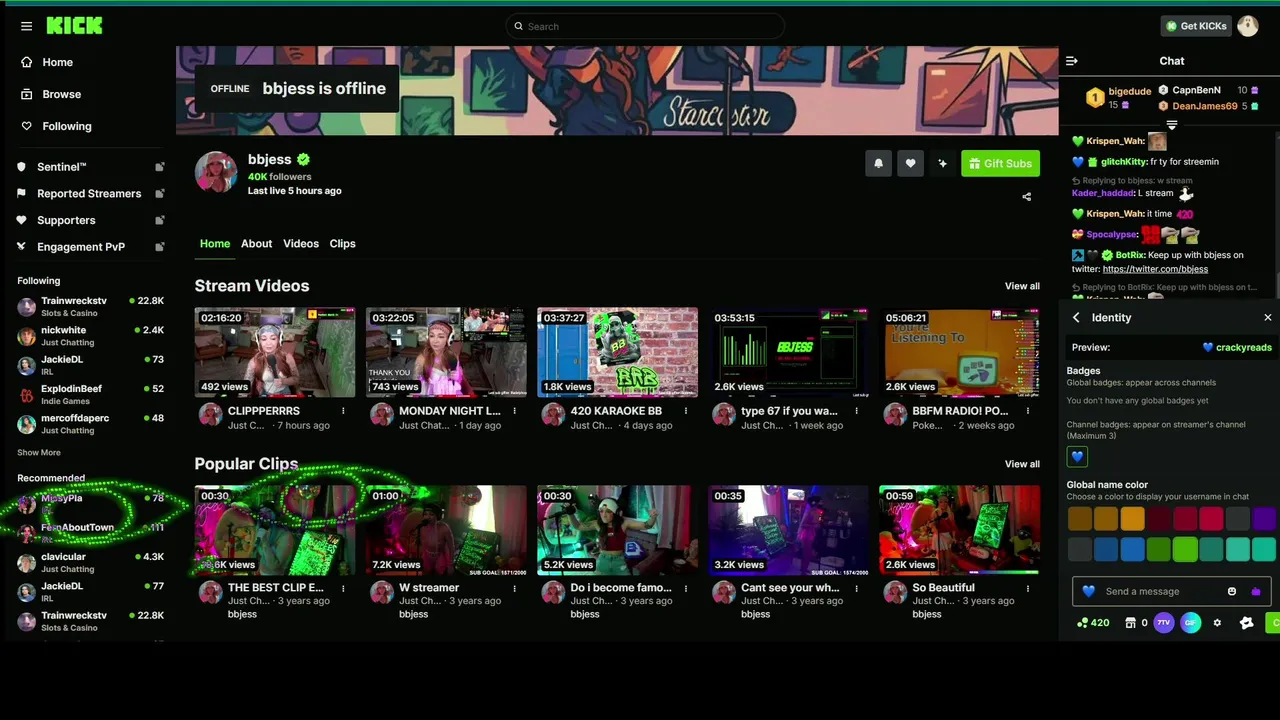Open the shop icon showing 0
The width and height of the screenshot is (1280, 720).
click(1130, 623)
